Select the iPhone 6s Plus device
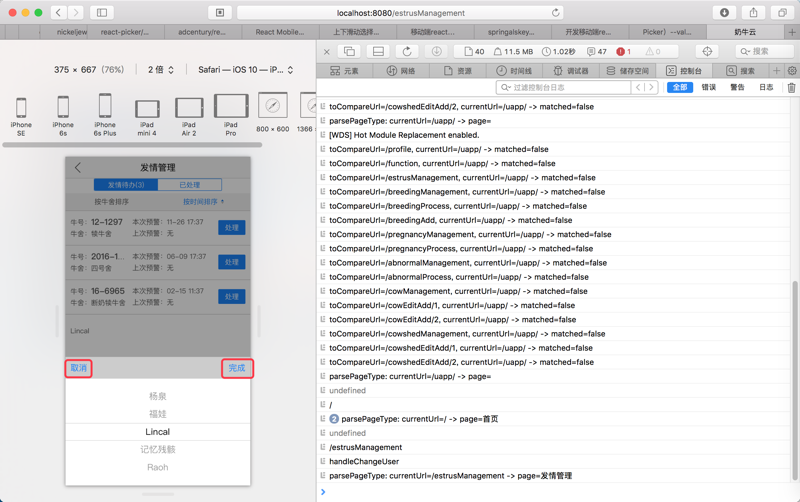The height and width of the screenshot is (502, 800). click(x=105, y=115)
